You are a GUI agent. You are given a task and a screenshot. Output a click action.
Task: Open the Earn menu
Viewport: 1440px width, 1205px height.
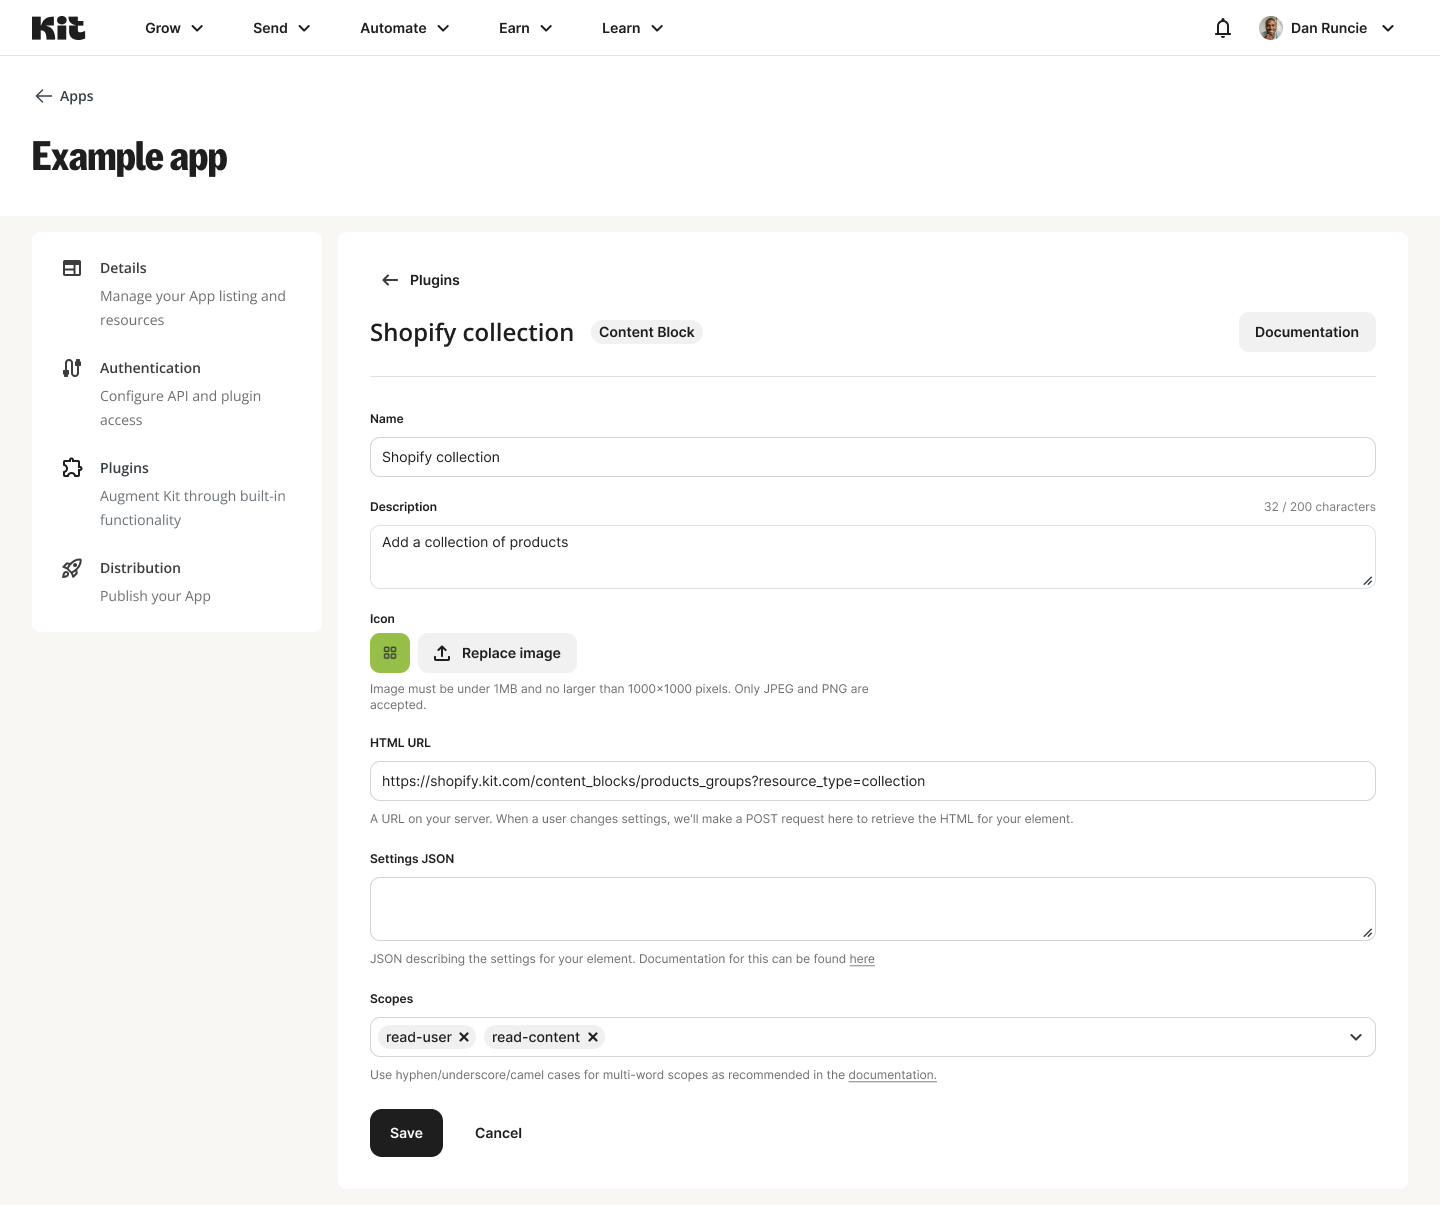click(x=526, y=28)
